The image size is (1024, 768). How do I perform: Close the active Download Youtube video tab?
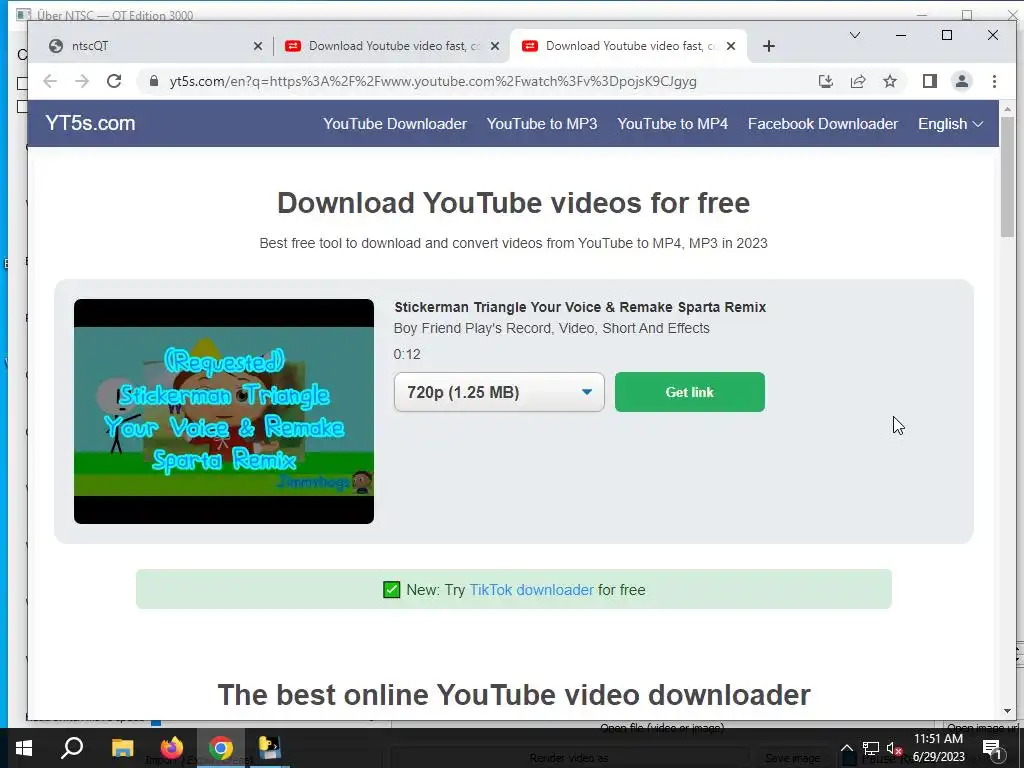(731, 46)
